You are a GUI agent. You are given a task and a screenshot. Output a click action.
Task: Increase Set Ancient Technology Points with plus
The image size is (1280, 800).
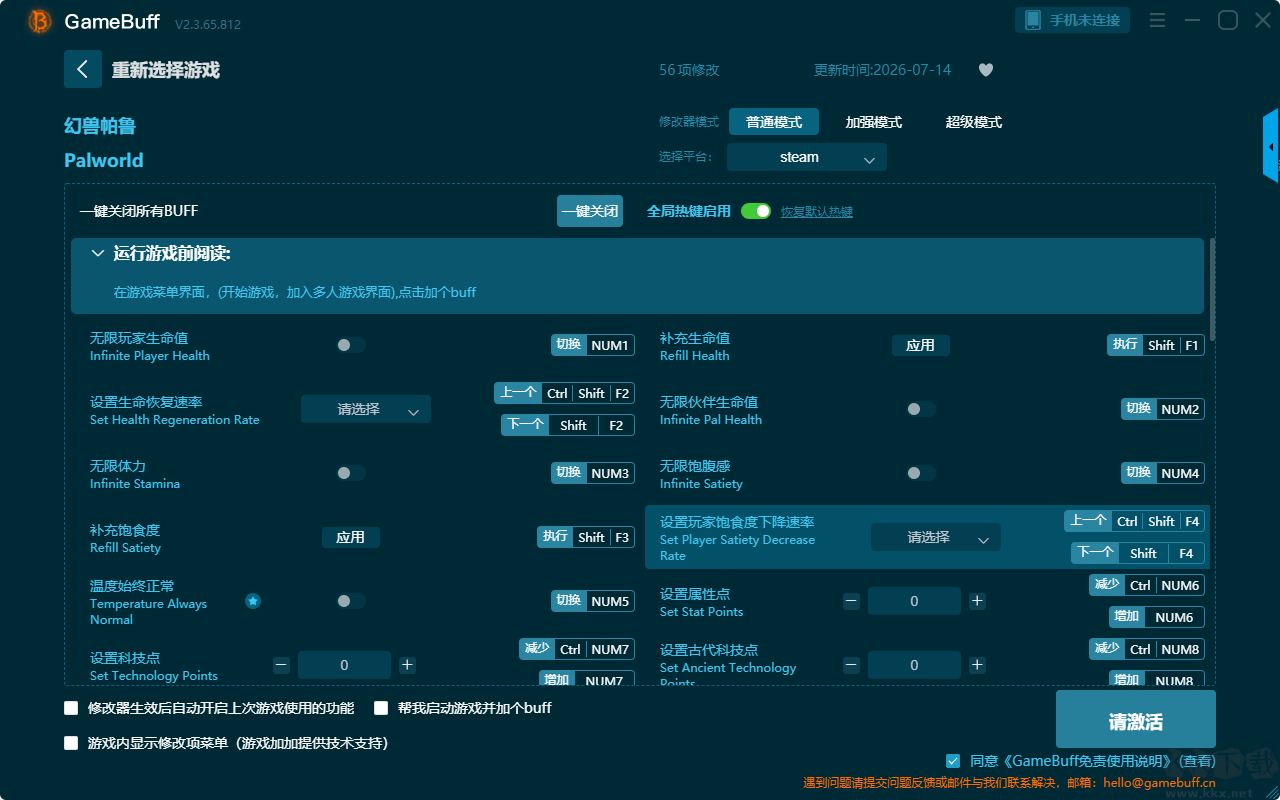pyautogui.click(x=977, y=665)
